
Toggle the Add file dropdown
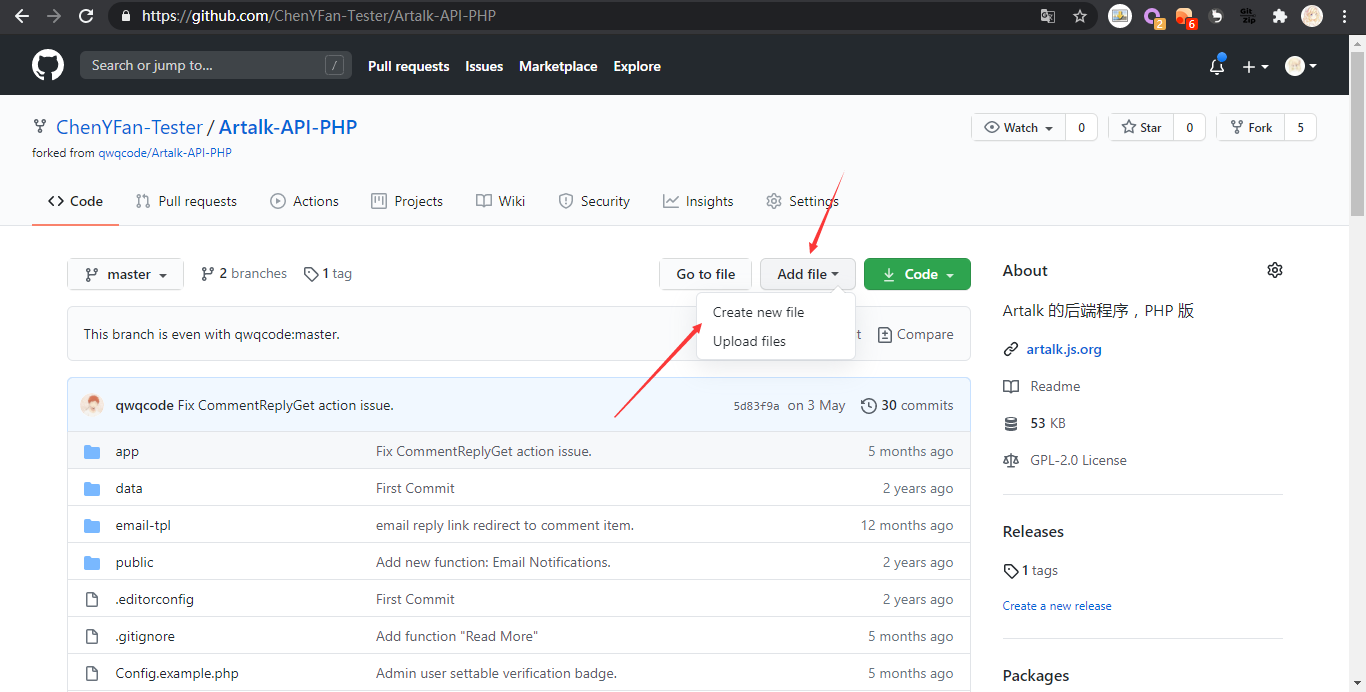[x=808, y=274]
